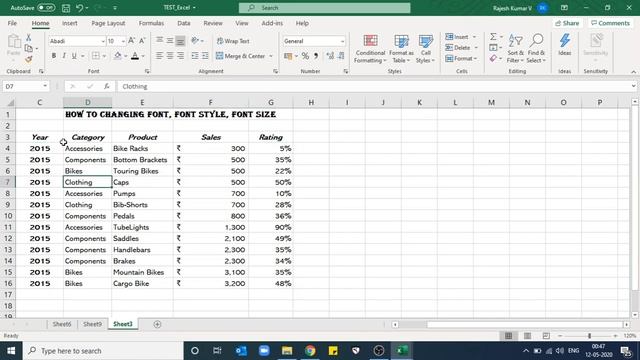The image size is (640, 360).
Task: Click the Undo arrow icon
Action: pos(80,8)
